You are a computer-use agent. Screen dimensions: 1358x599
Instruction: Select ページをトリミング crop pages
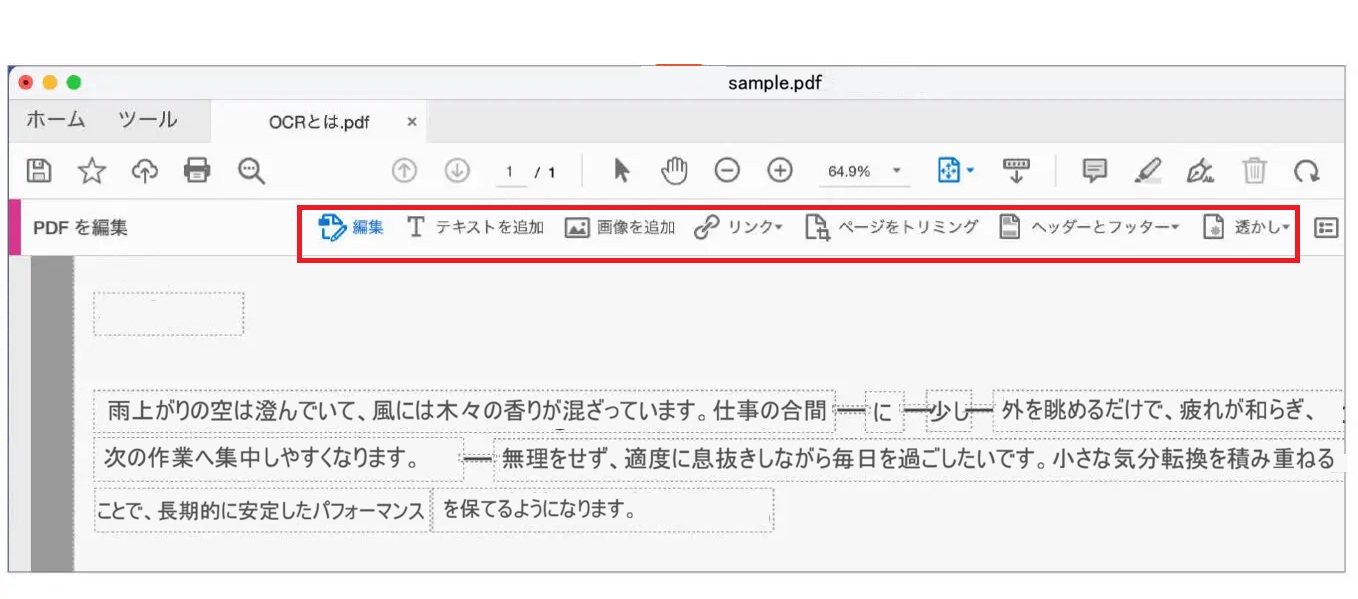(892, 227)
